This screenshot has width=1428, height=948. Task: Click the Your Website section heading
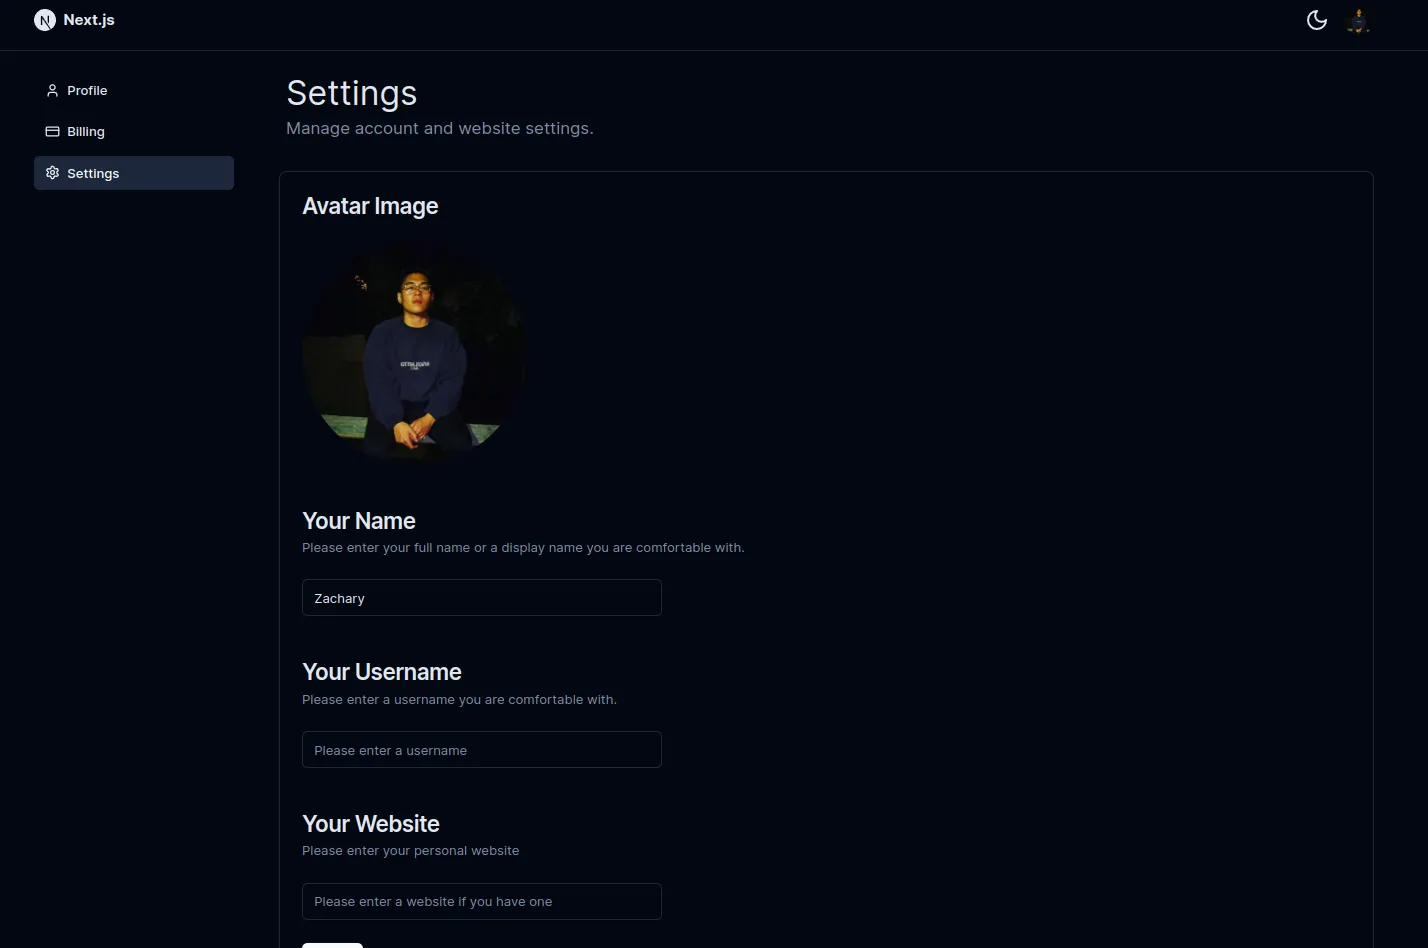(x=370, y=824)
